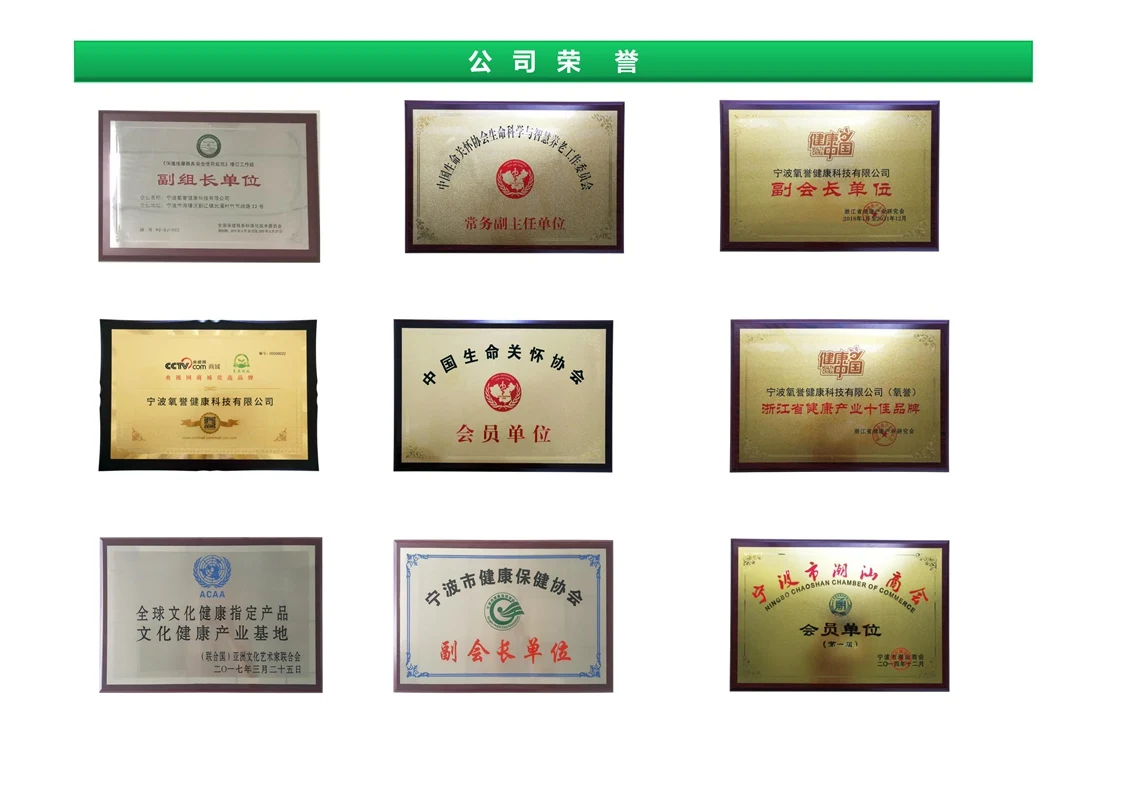Click the 健康中国 logo on 十佳品牌 plaque
1131x800 pixels.
pos(841,364)
